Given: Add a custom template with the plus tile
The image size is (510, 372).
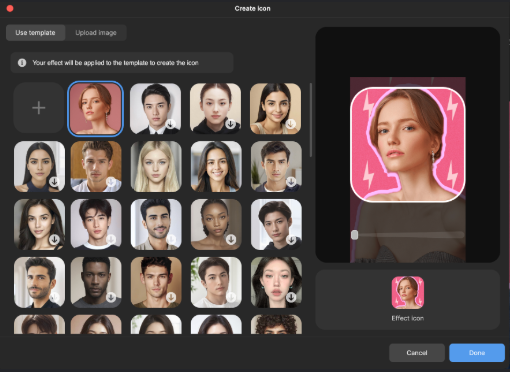Looking at the screenshot, I should pyautogui.click(x=39, y=108).
